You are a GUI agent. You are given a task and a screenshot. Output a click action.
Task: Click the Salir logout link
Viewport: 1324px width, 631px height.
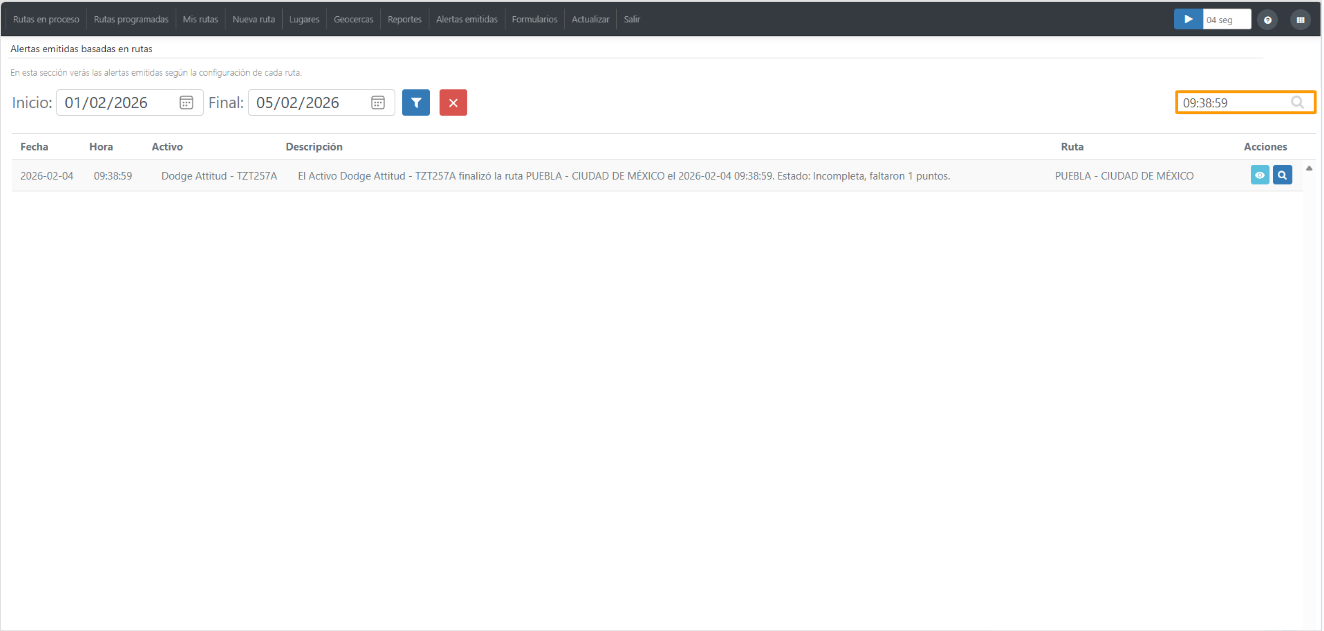(631, 19)
